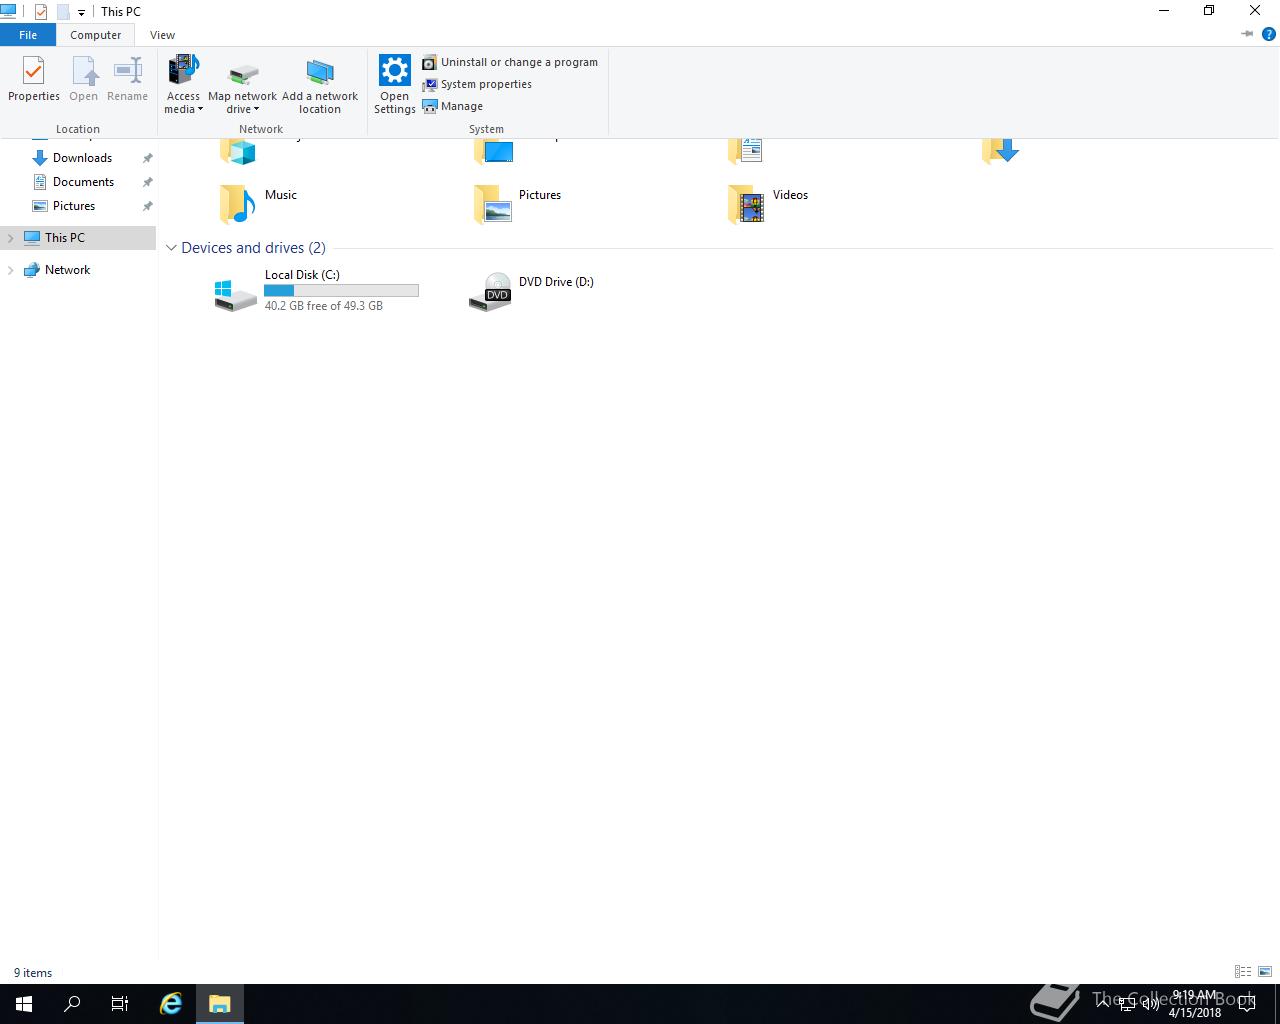Image resolution: width=1280 pixels, height=1024 pixels.
Task: Expand the This PC tree node
Action: tap(11, 238)
